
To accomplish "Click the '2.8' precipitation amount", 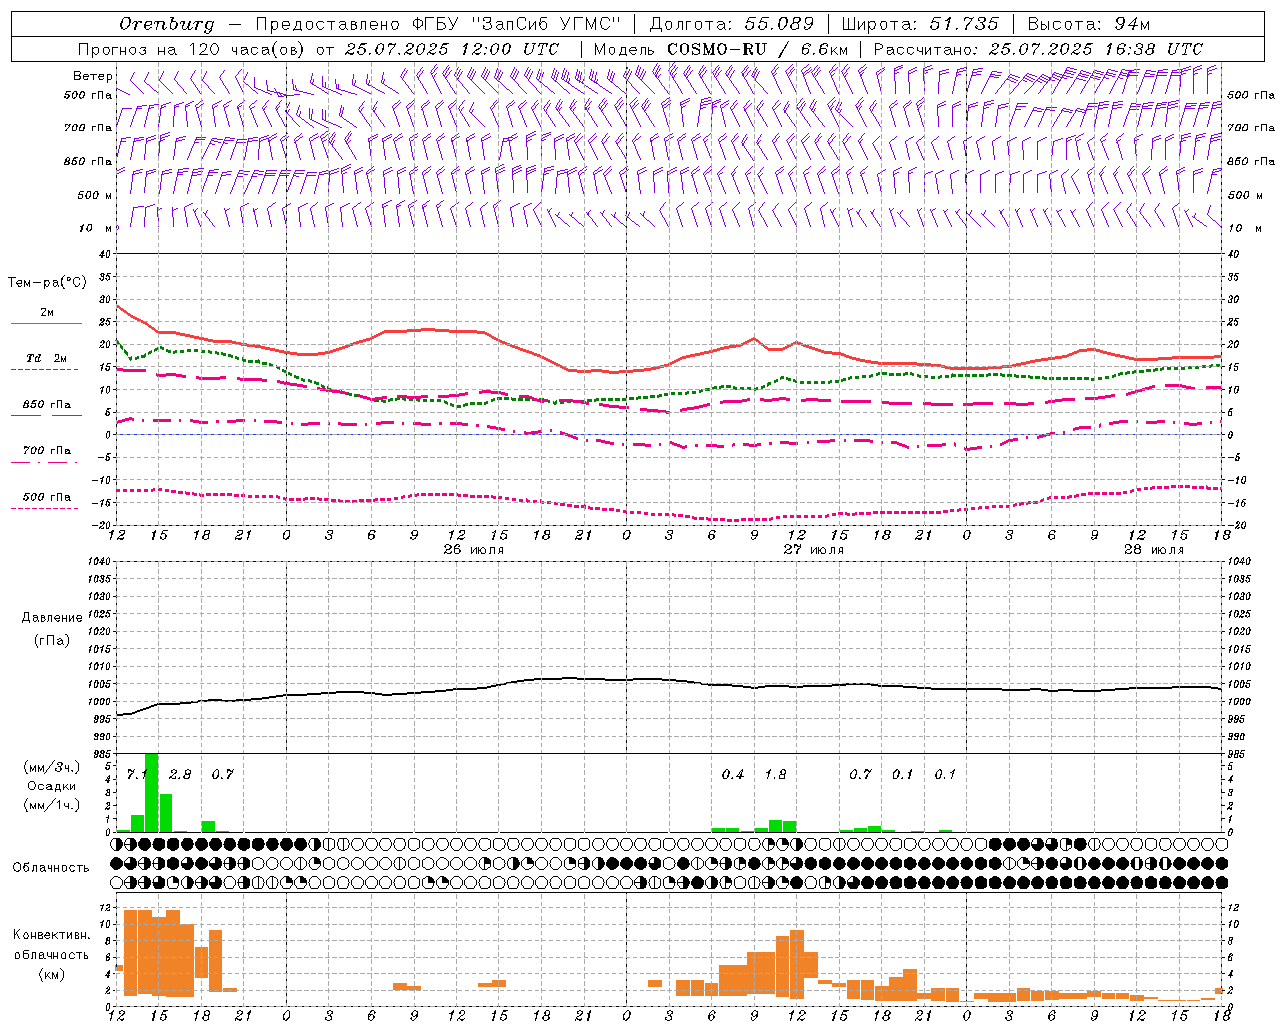I will coord(180,774).
